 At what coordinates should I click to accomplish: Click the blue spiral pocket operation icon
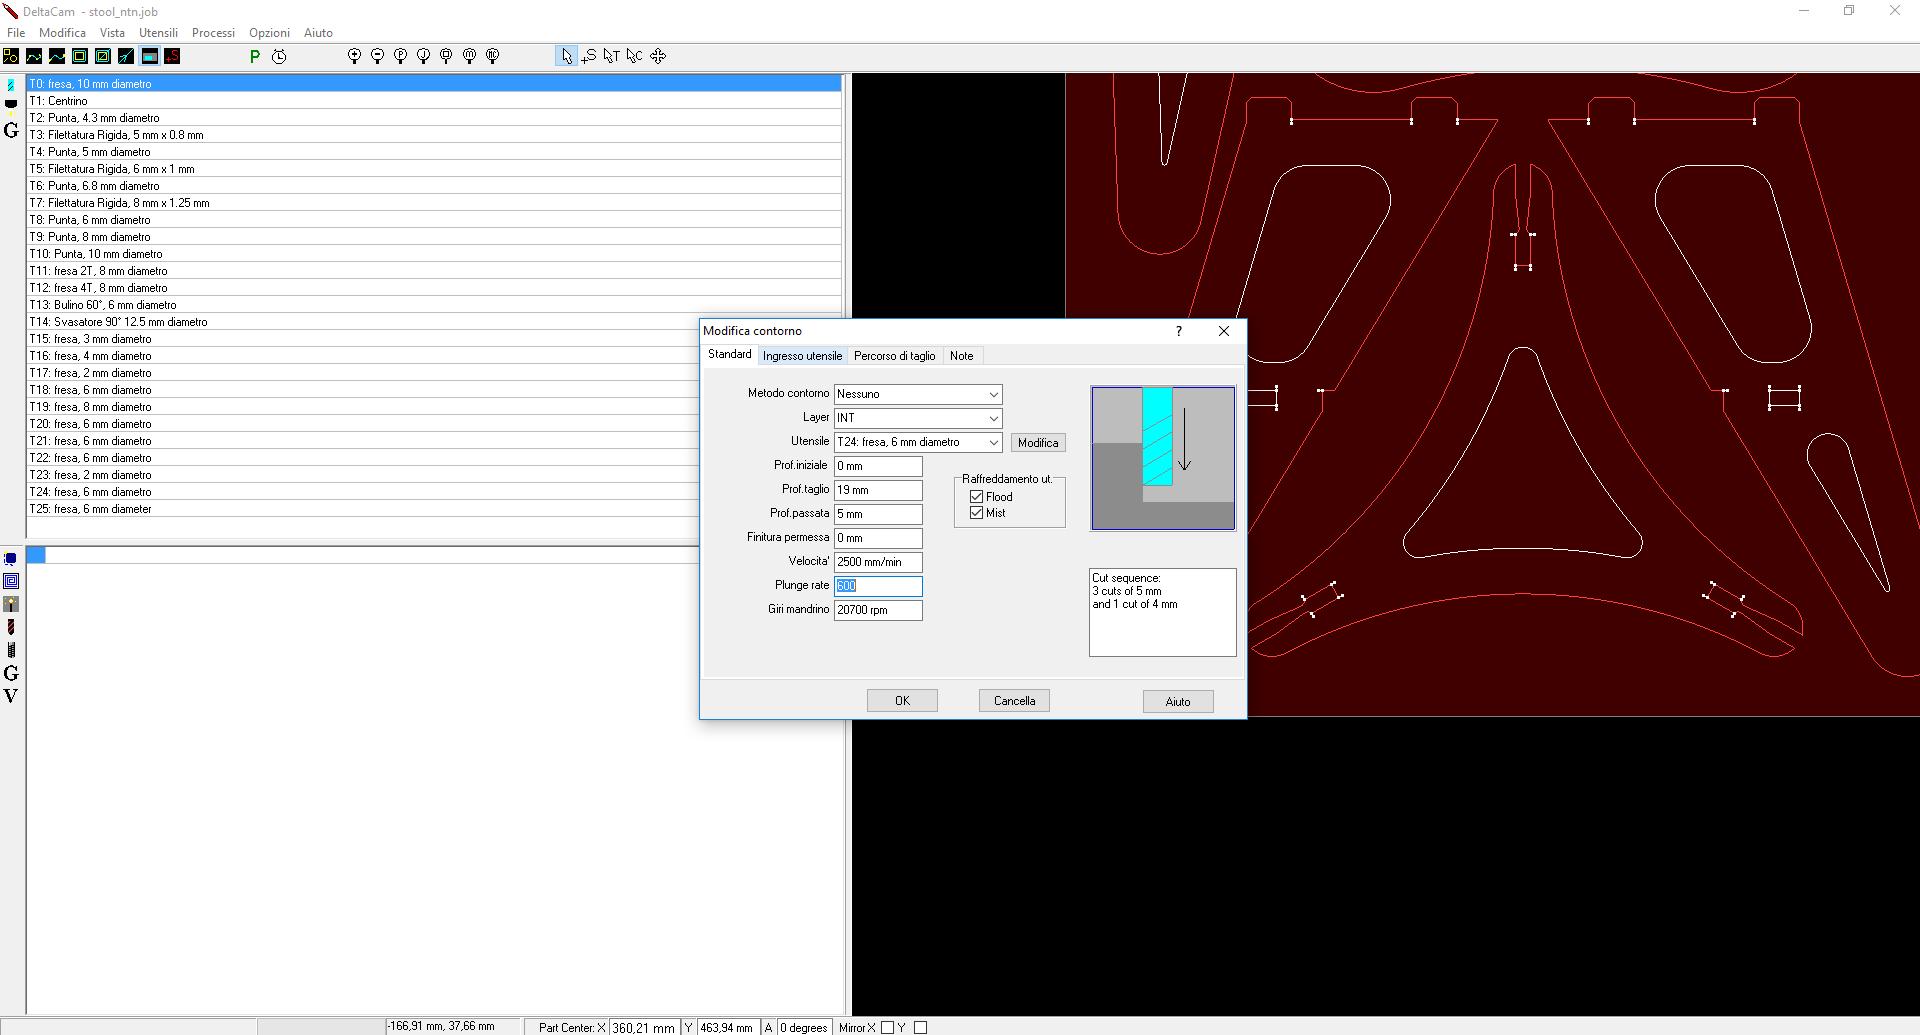[x=11, y=581]
